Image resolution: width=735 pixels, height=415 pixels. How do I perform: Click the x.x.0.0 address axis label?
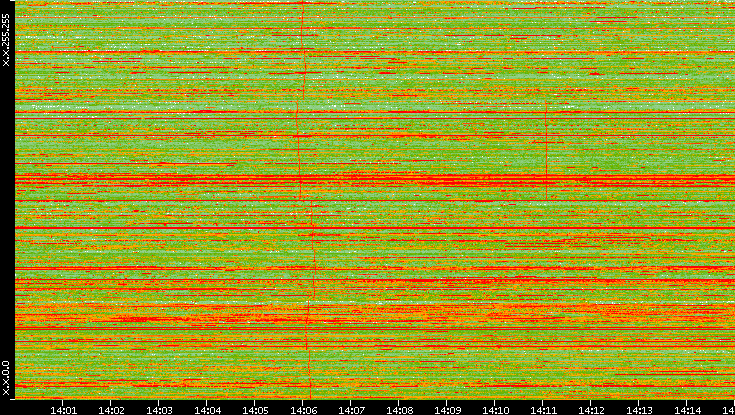tap(6, 378)
